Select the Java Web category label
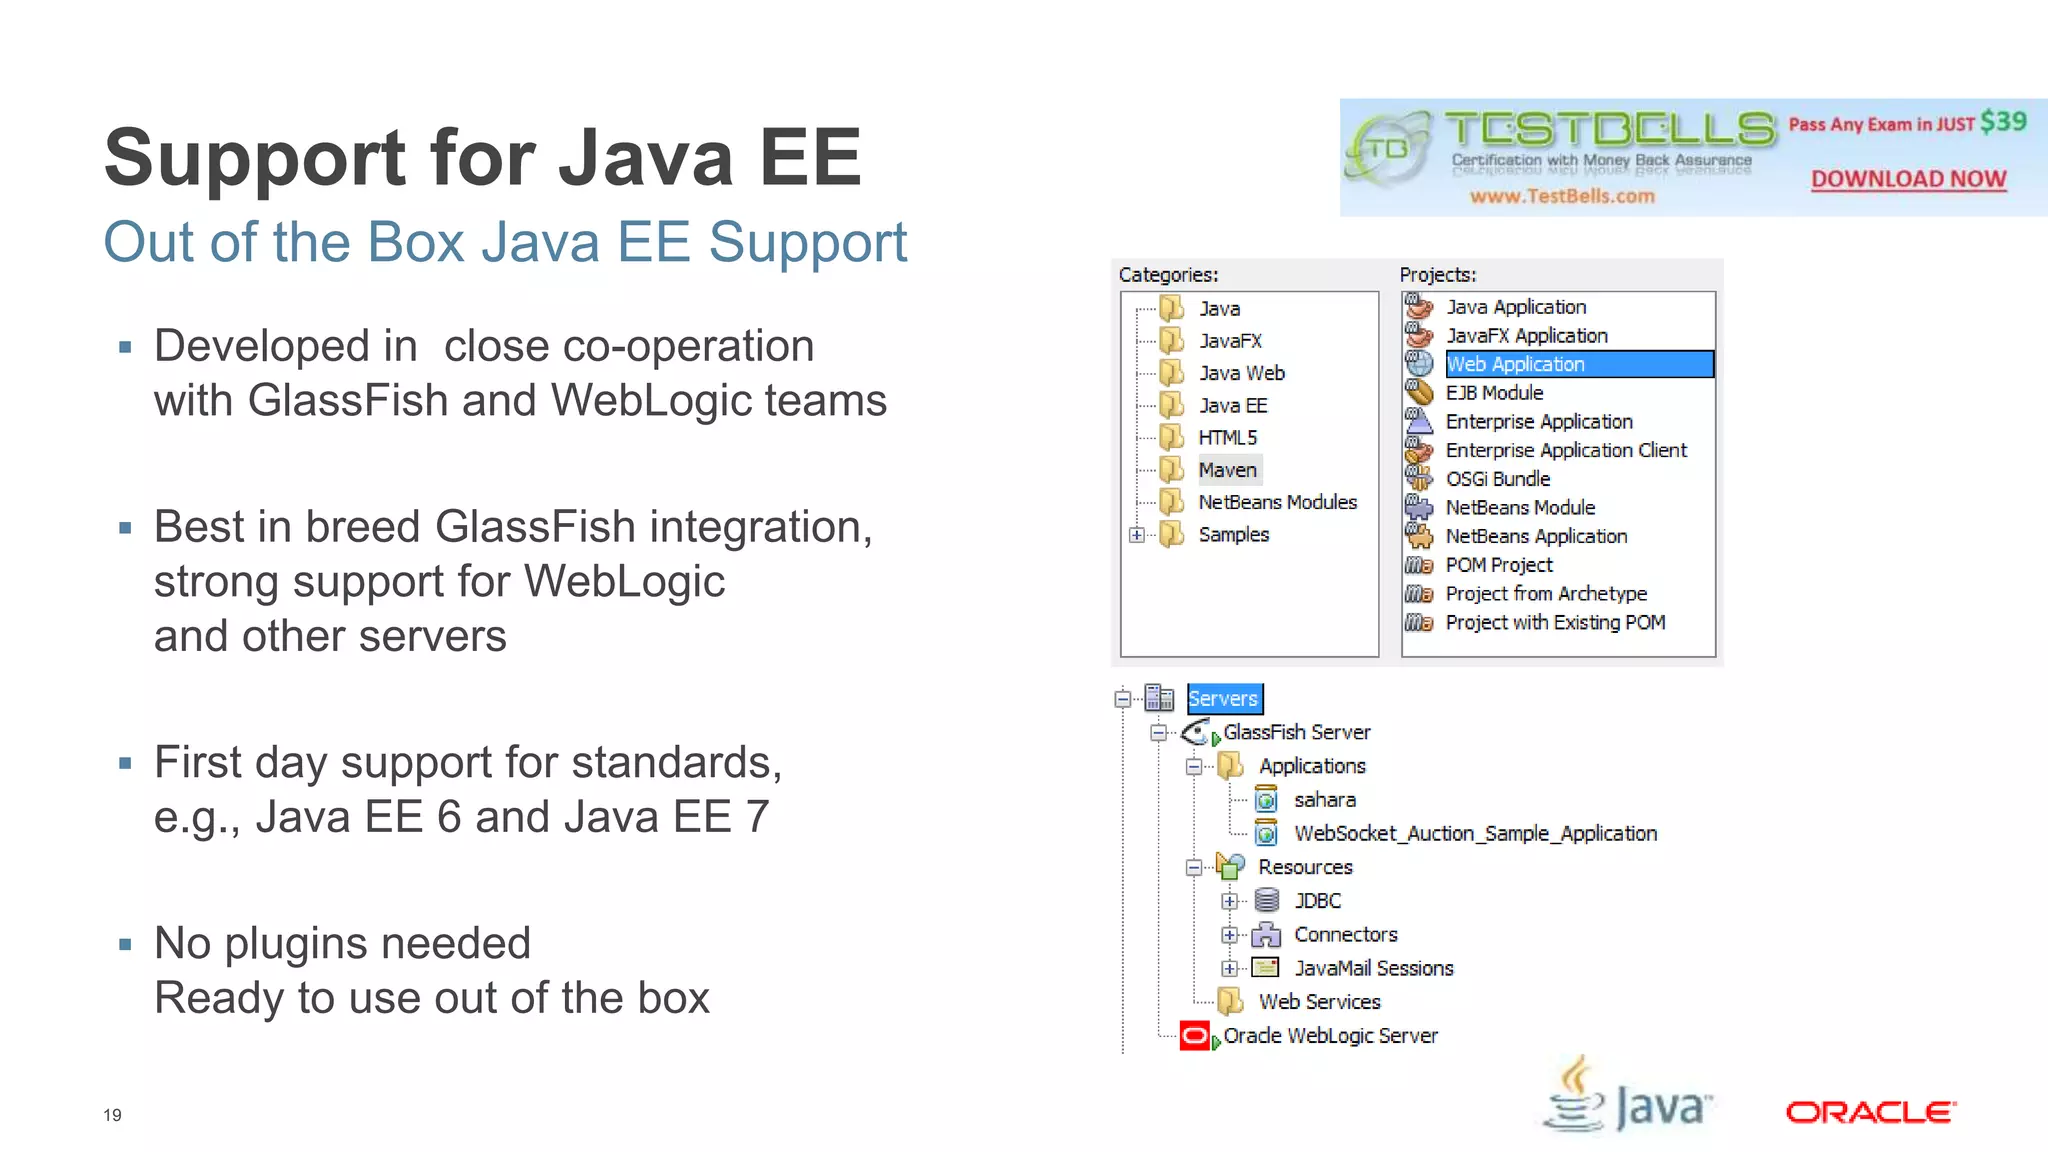The width and height of the screenshot is (2048, 1152). tap(1242, 373)
